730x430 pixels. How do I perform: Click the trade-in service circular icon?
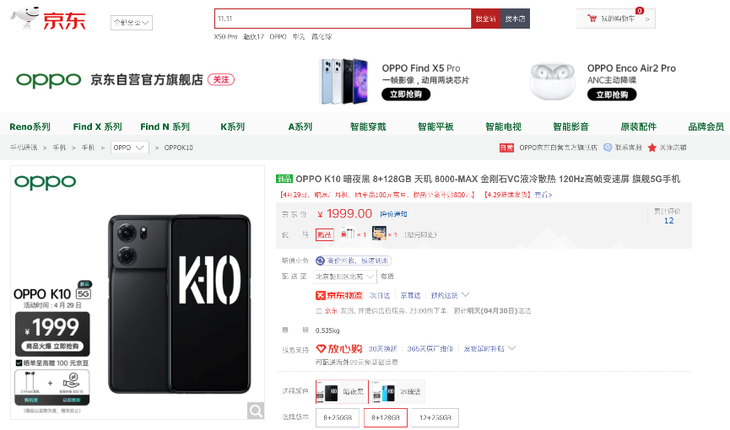[x=320, y=261]
